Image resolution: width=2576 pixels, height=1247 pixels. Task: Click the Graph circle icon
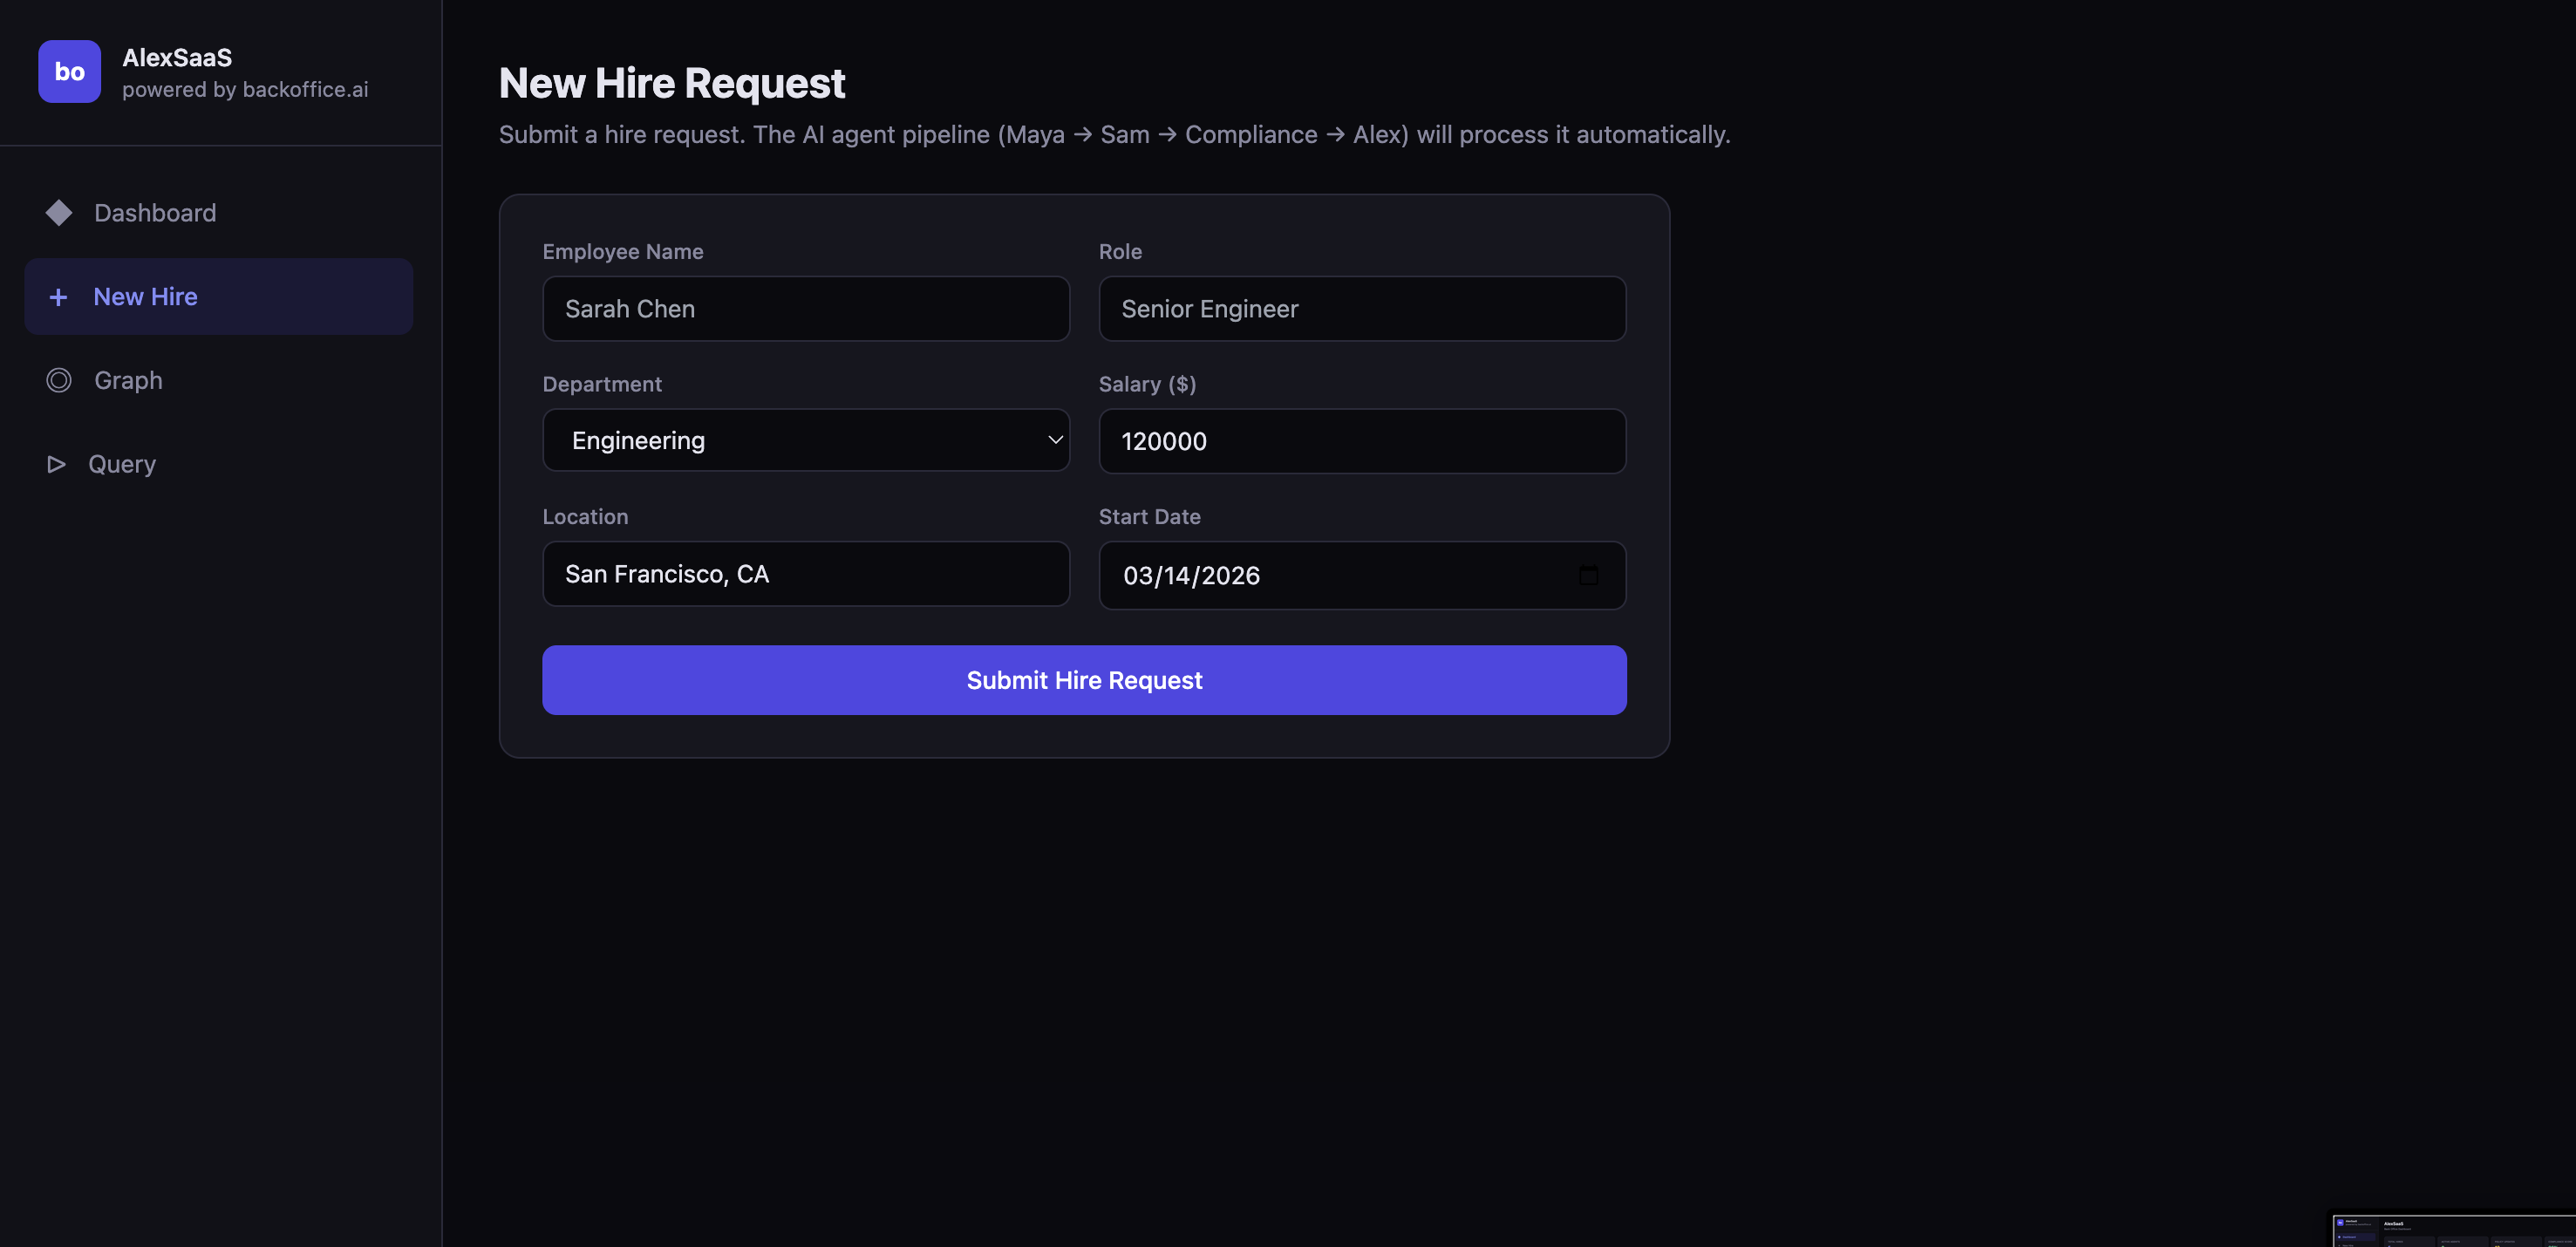pos(59,380)
